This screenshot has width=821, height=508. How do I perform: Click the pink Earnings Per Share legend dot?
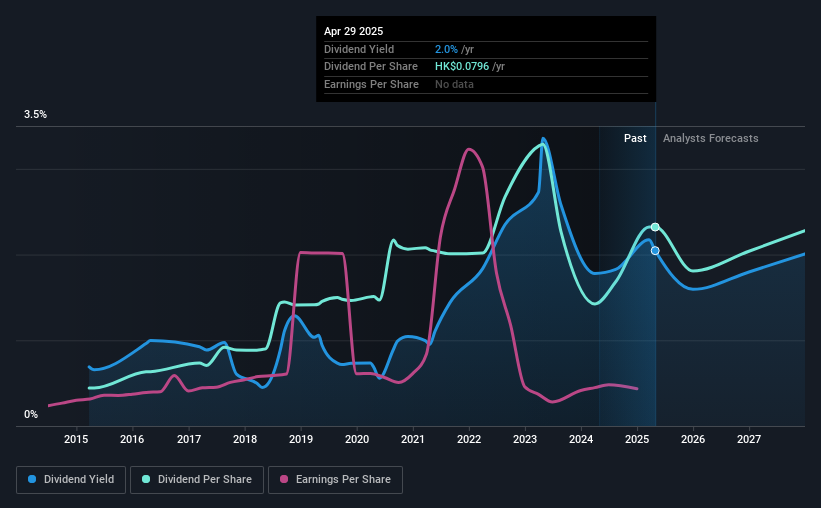[x=284, y=479]
